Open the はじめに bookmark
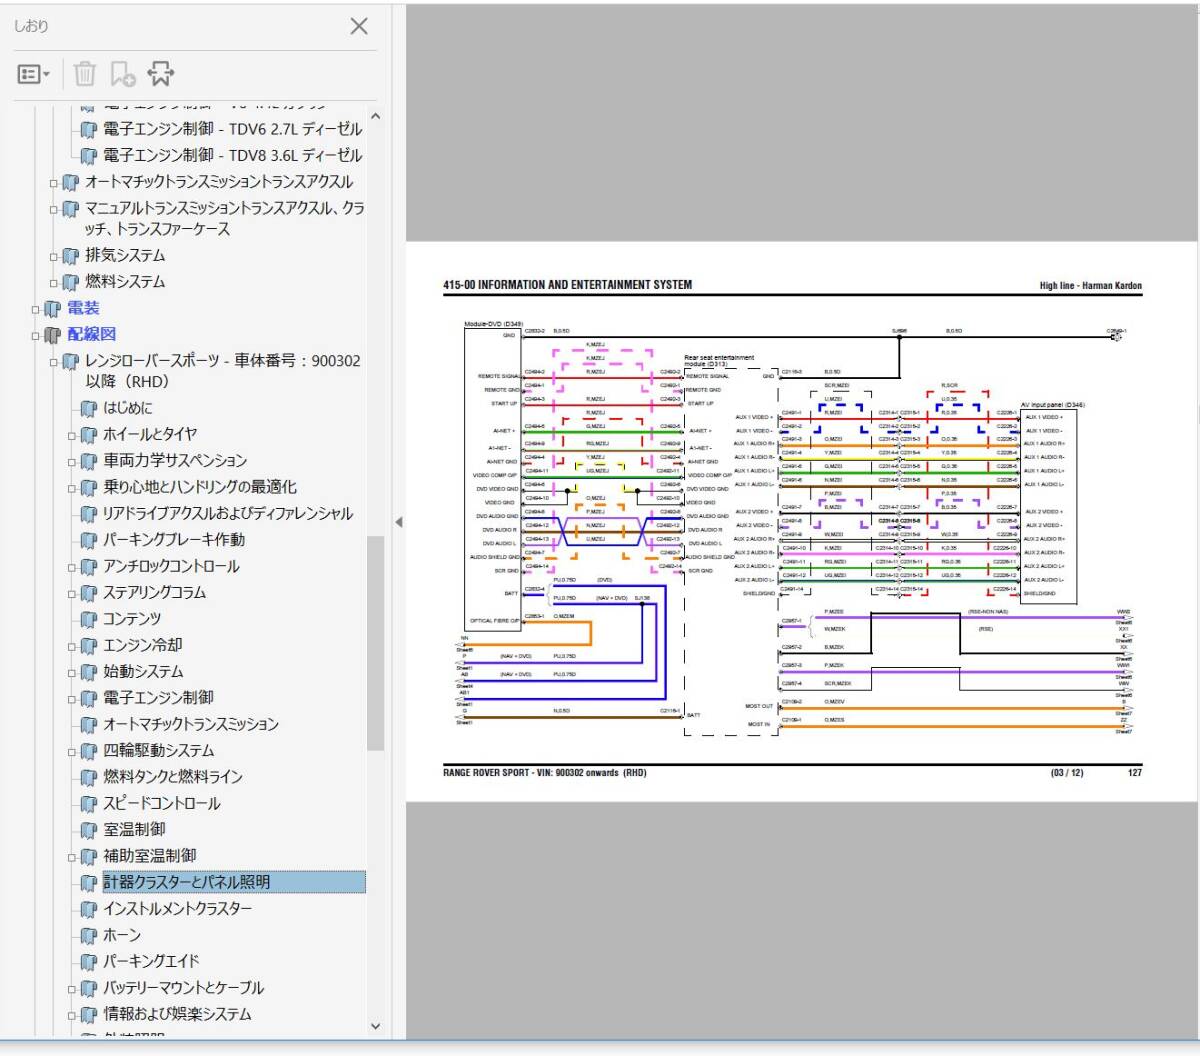 point(128,408)
